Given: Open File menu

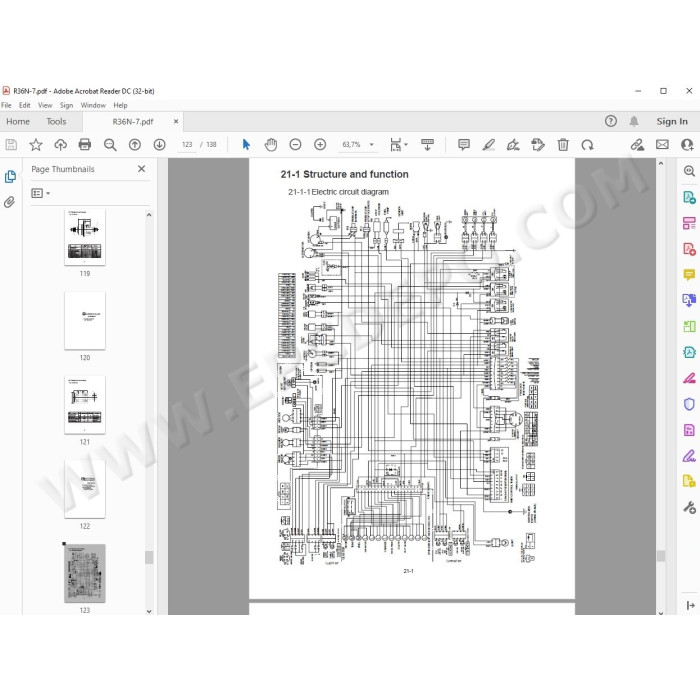Looking at the screenshot, I should (6, 105).
